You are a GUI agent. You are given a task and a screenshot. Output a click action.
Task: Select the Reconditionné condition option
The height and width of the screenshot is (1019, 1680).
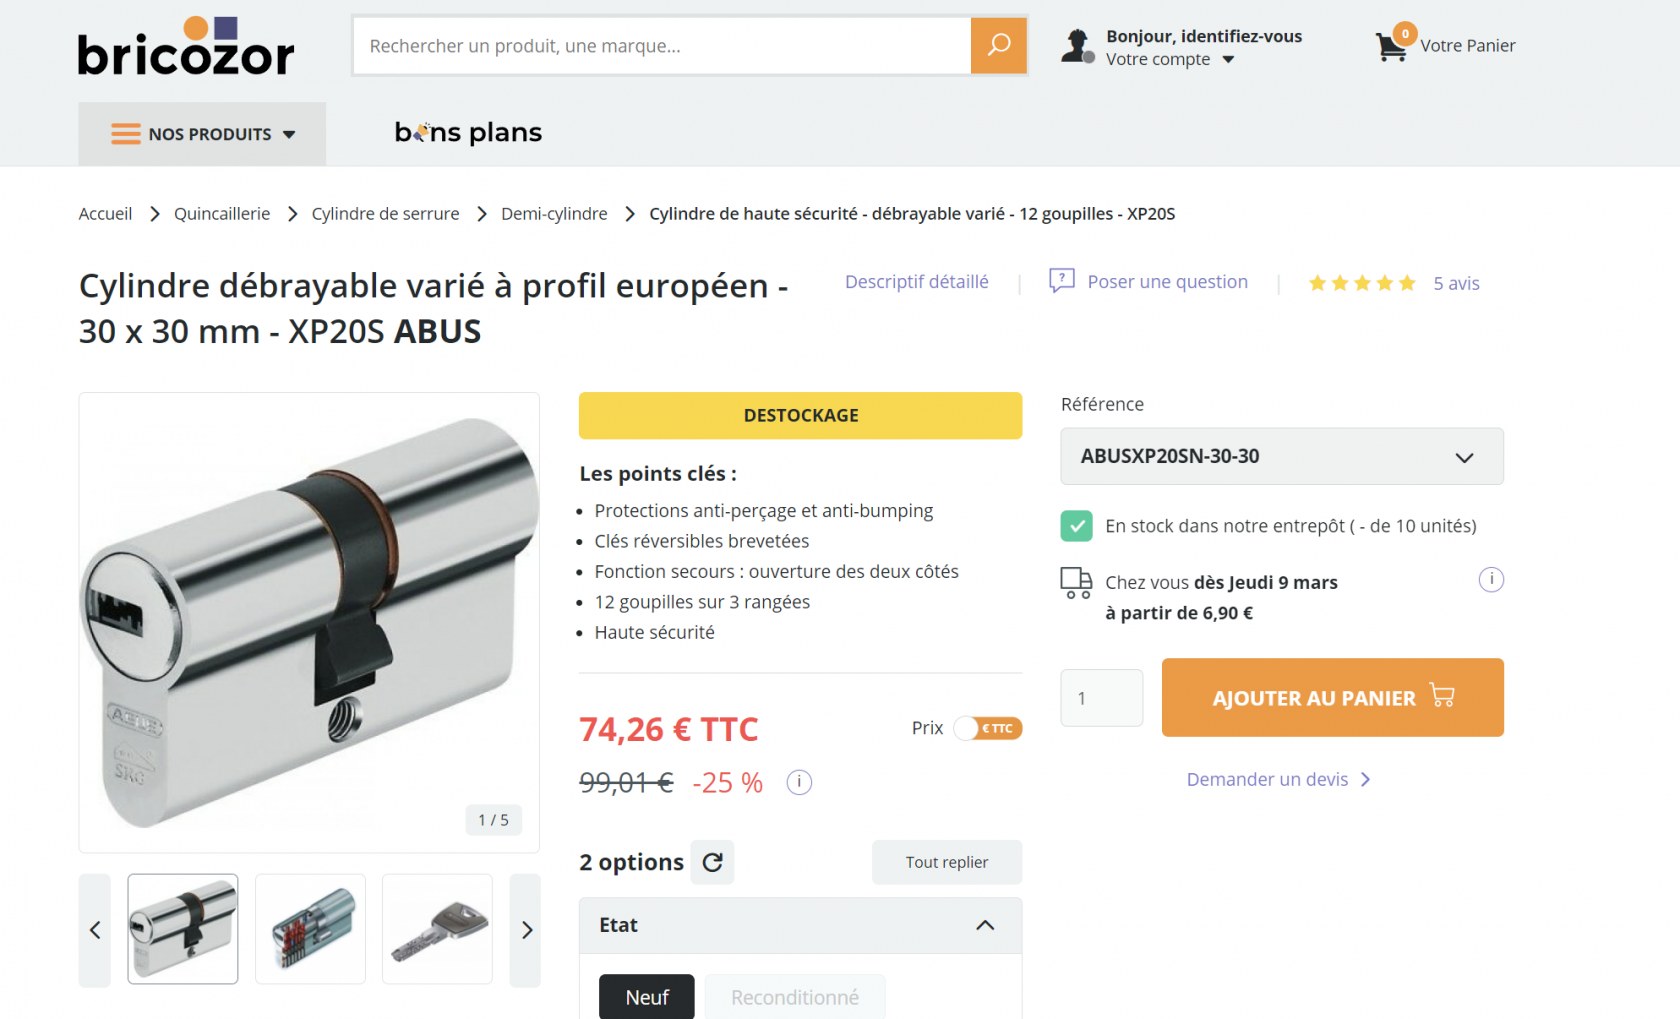(x=794, y=997)
